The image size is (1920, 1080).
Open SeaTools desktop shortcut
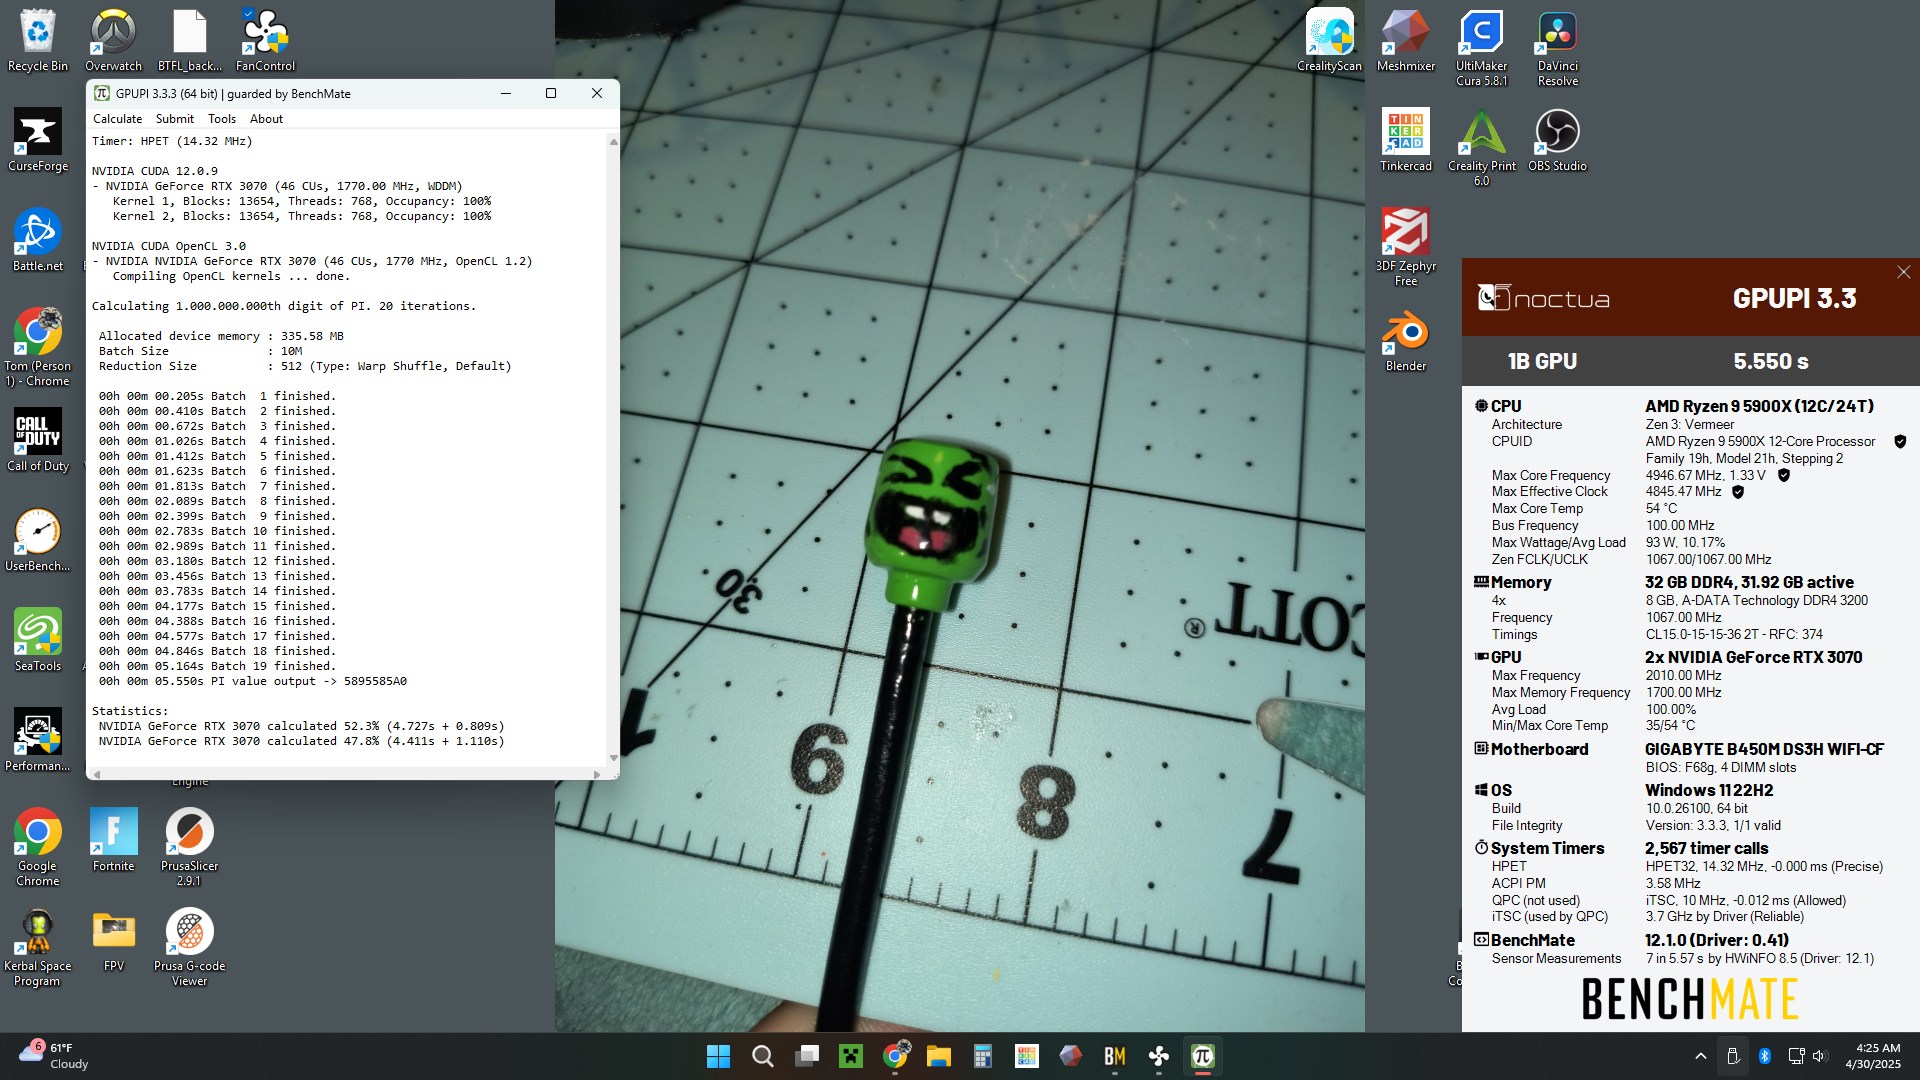click(x=38, y=640)
